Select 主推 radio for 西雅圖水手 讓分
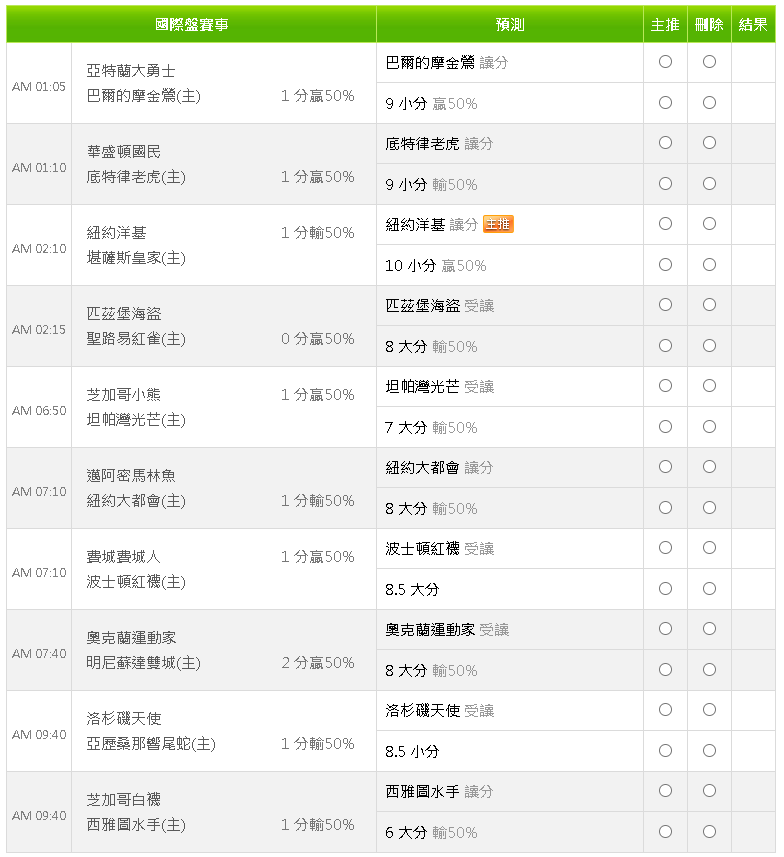Screen dimensions: 784x857 coord(665,791)
